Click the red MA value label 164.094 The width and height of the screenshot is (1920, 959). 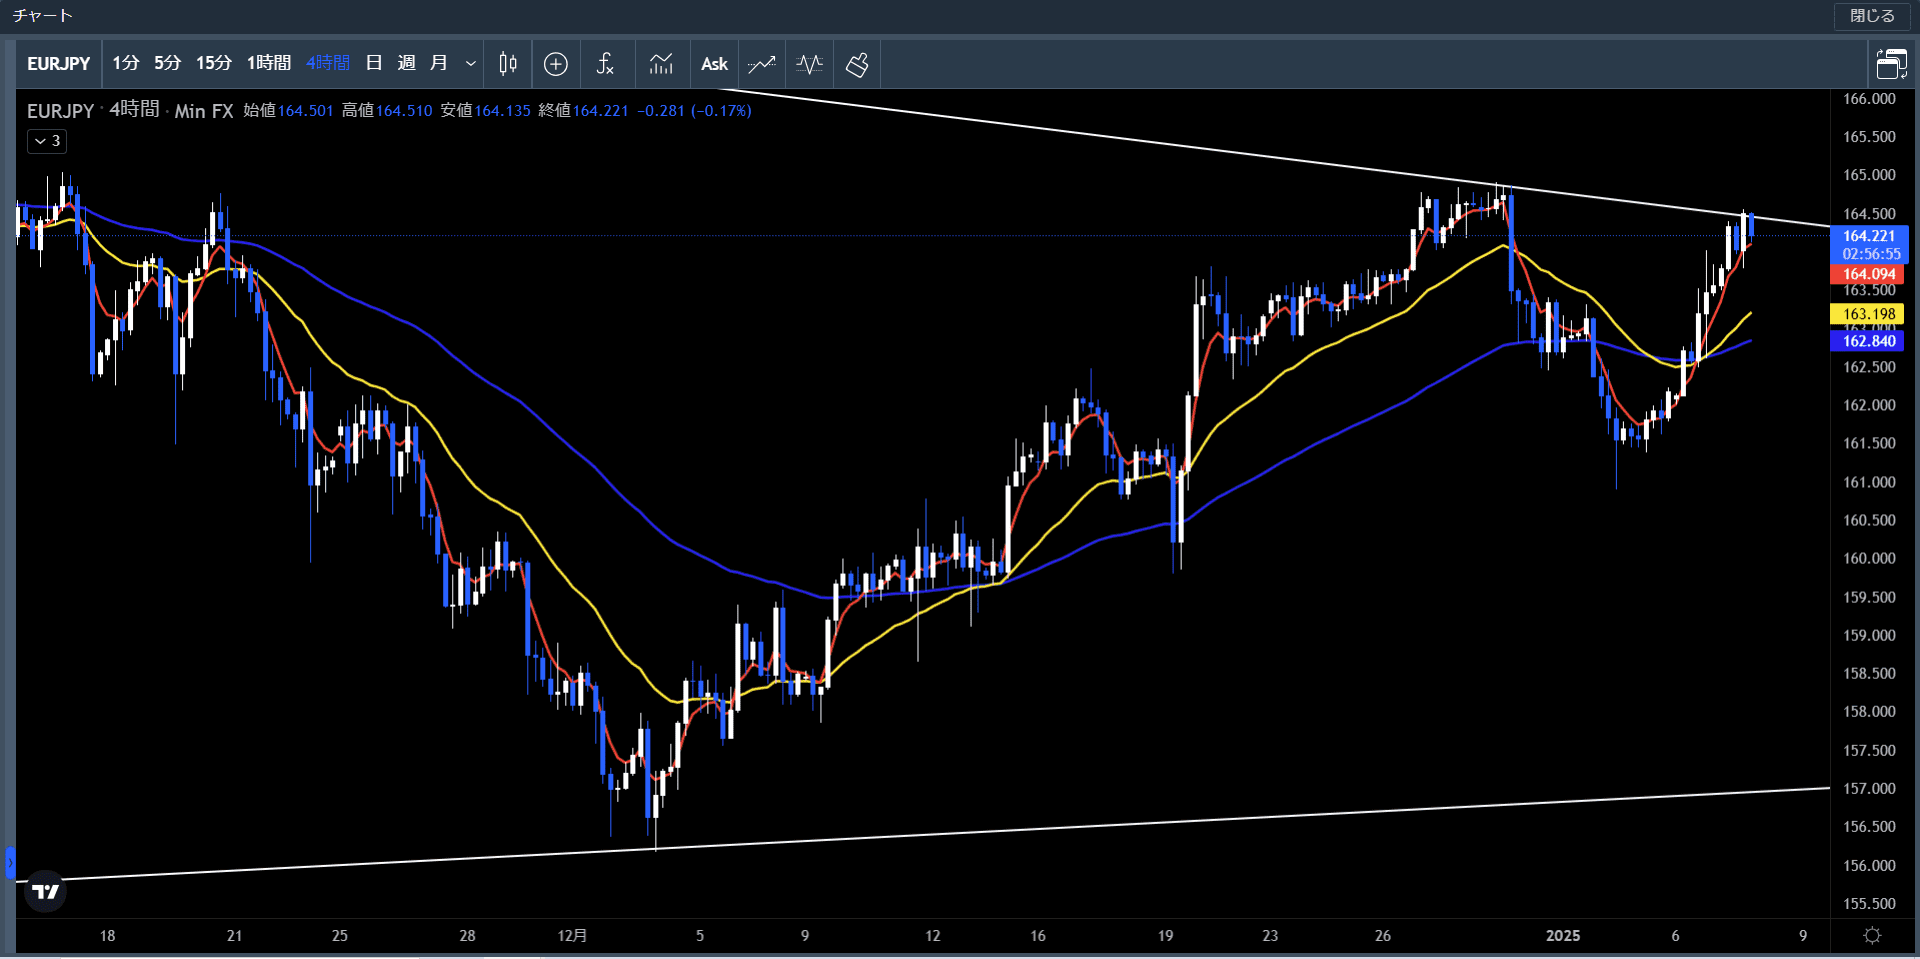(x=1869, y=274)
